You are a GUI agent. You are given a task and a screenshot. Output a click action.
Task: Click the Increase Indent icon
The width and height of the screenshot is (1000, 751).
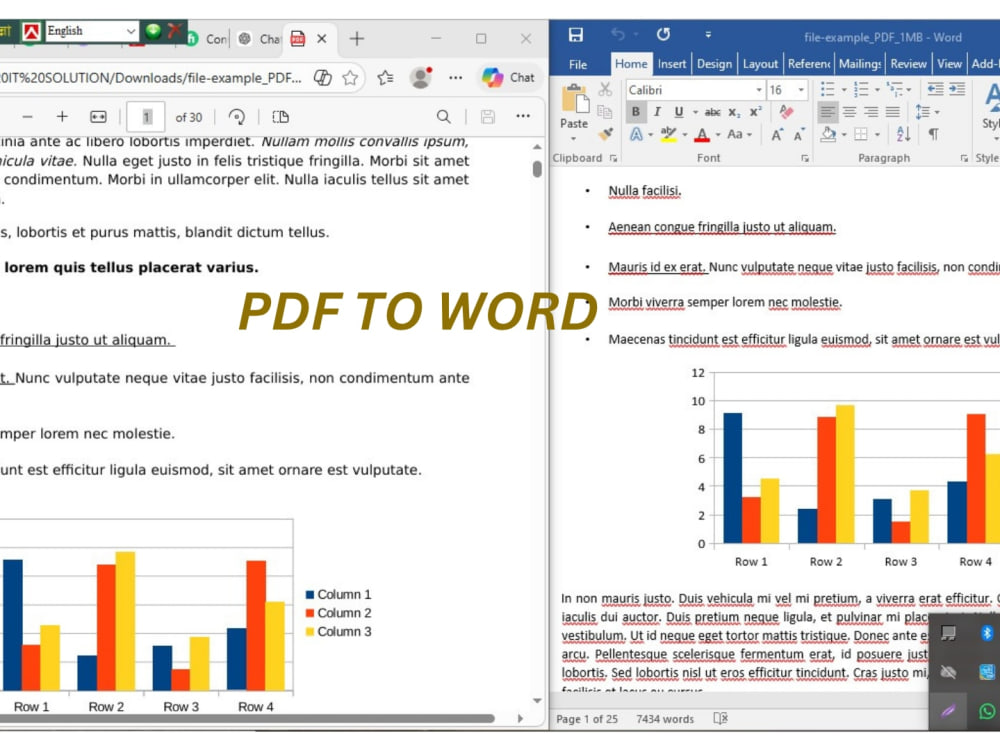click(957, 89)
